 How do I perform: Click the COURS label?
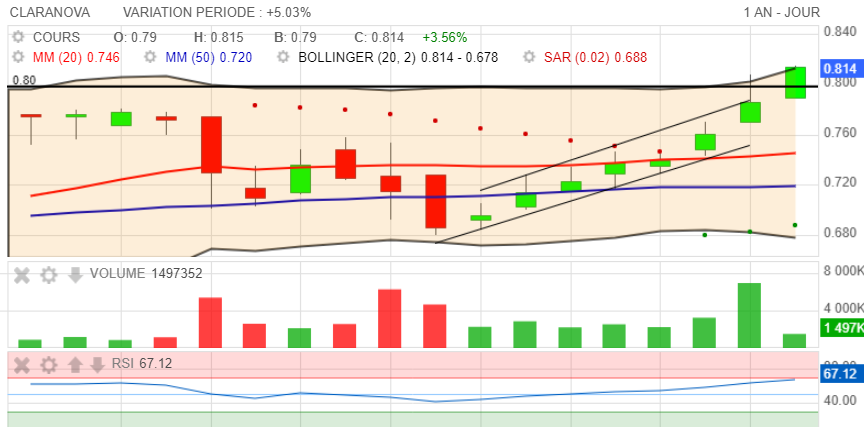tap(56, 37)
